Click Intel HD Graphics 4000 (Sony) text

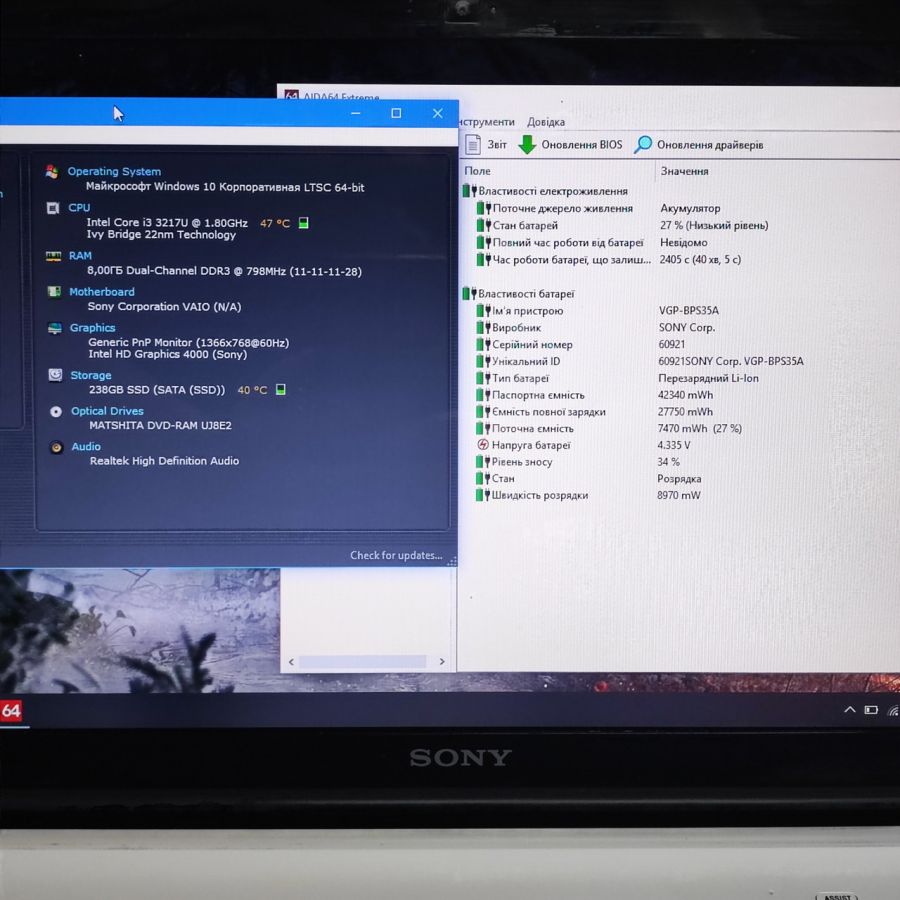click(168, 354)
